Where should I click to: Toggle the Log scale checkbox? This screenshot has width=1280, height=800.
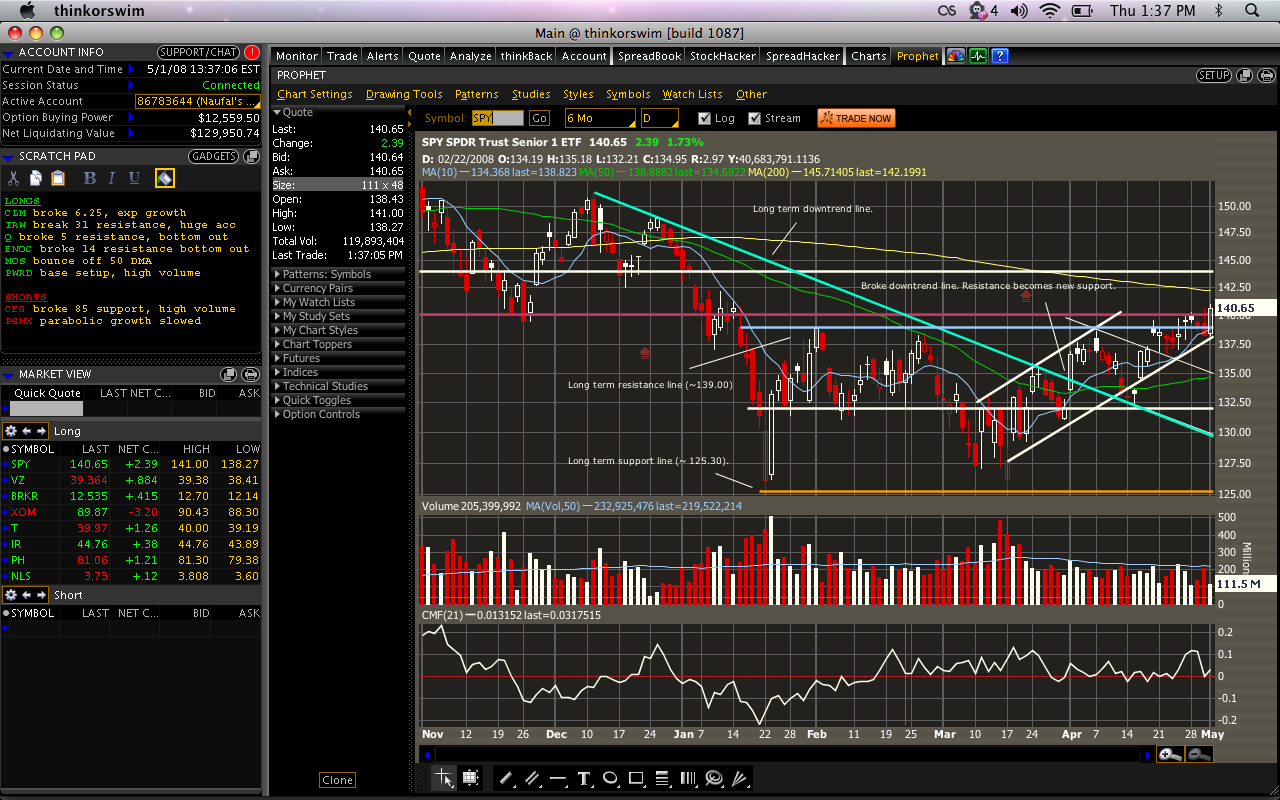coord(704,118)
